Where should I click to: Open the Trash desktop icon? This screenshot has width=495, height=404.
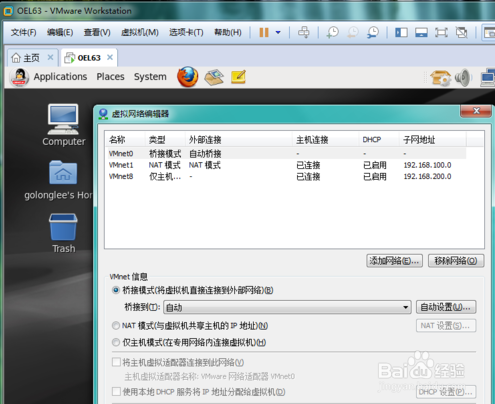(63, 233)
